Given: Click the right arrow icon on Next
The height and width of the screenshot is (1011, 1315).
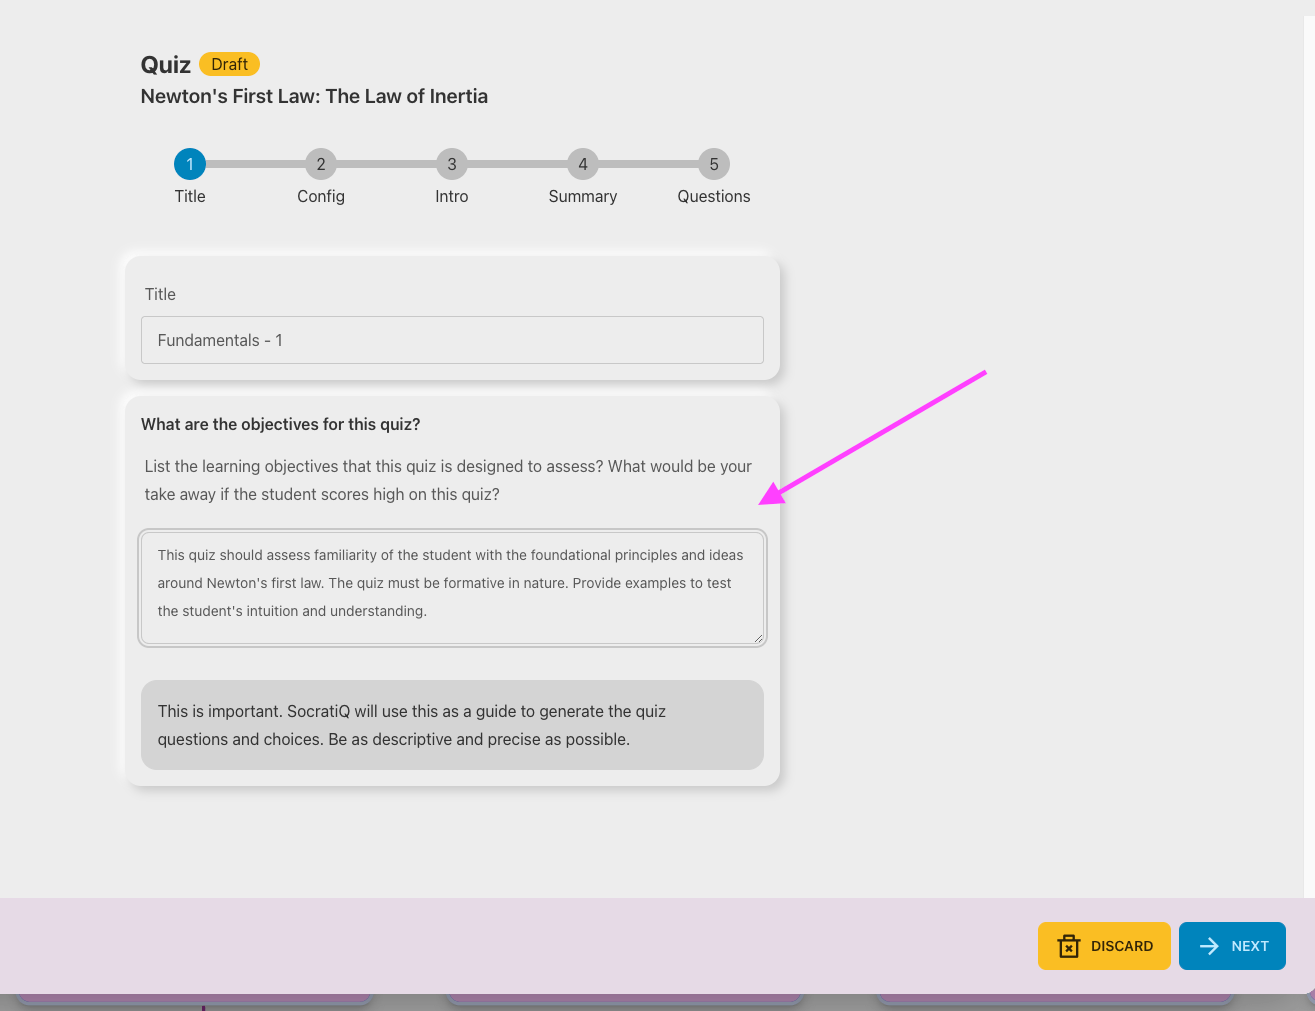Looking at the screenshot, I should pos(1209,946).
